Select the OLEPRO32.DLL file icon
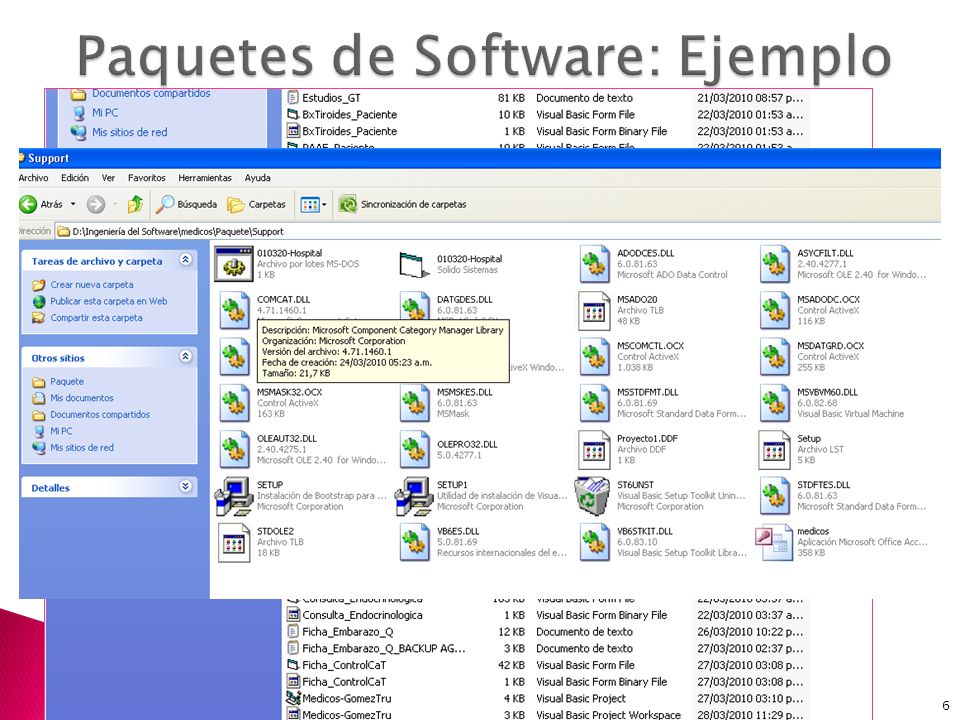 click(x=414, y=449)
